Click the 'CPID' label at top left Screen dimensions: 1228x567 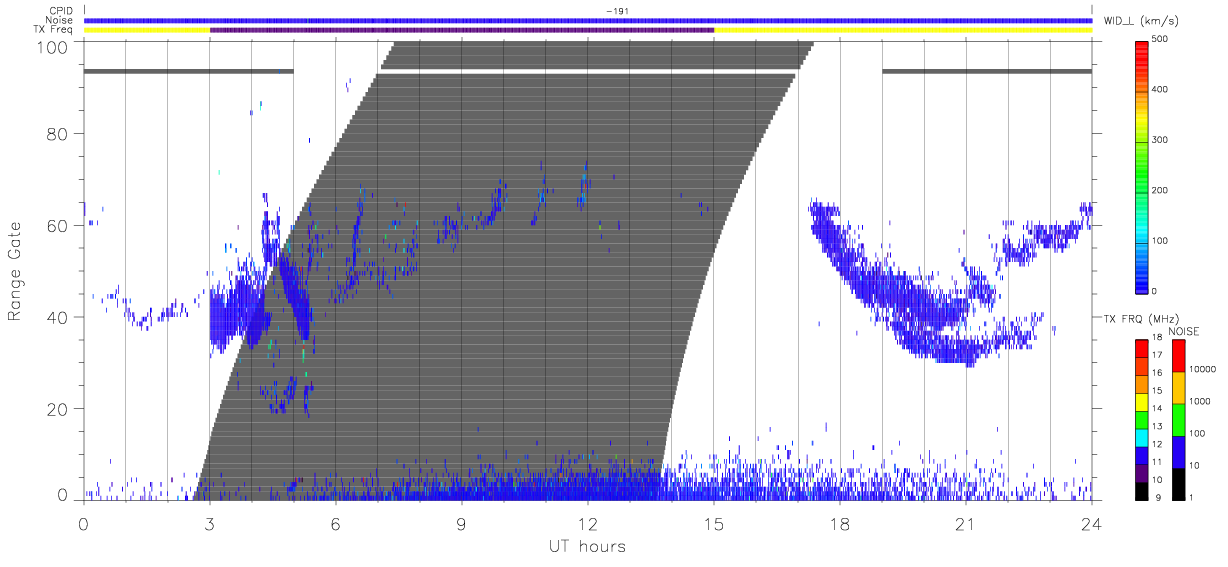pos(61,10)
